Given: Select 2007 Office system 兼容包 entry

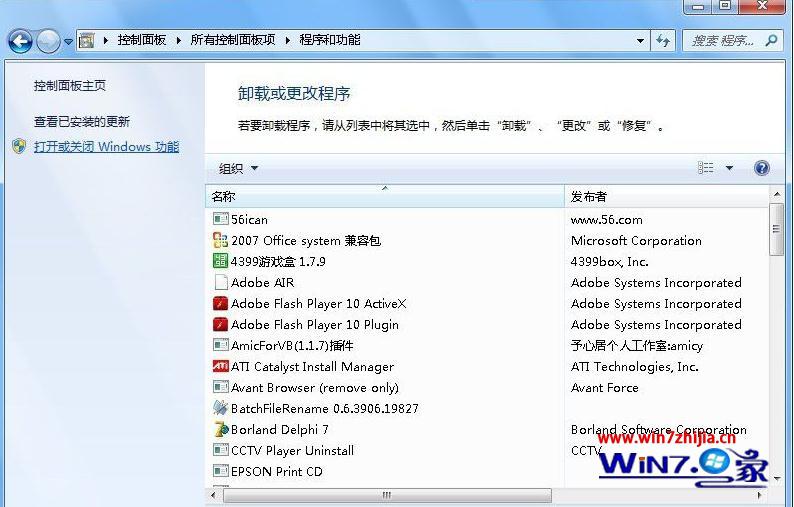Looking at the screenshot, I should [306, 241].
